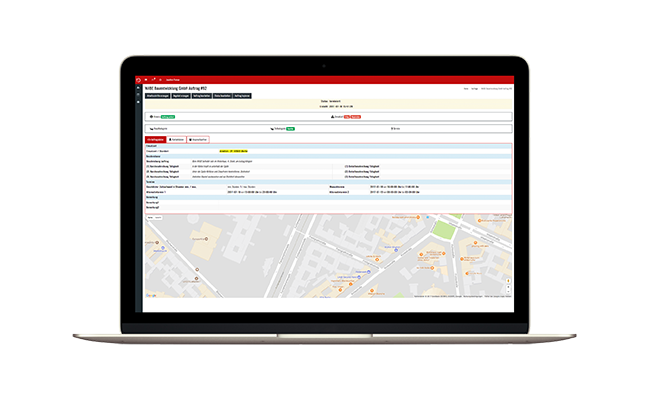
Task: Click the first small red badge
Action: [x=347, y=117]
